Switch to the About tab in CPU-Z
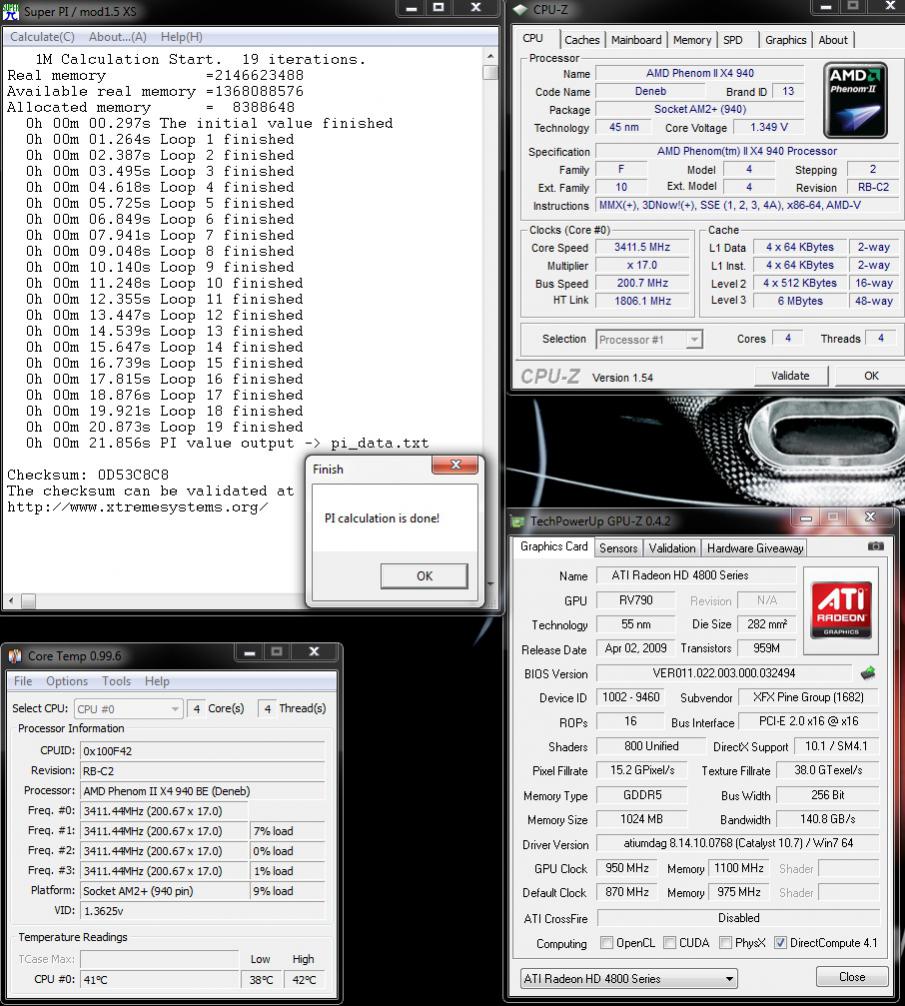 click(x=833, y=40)
